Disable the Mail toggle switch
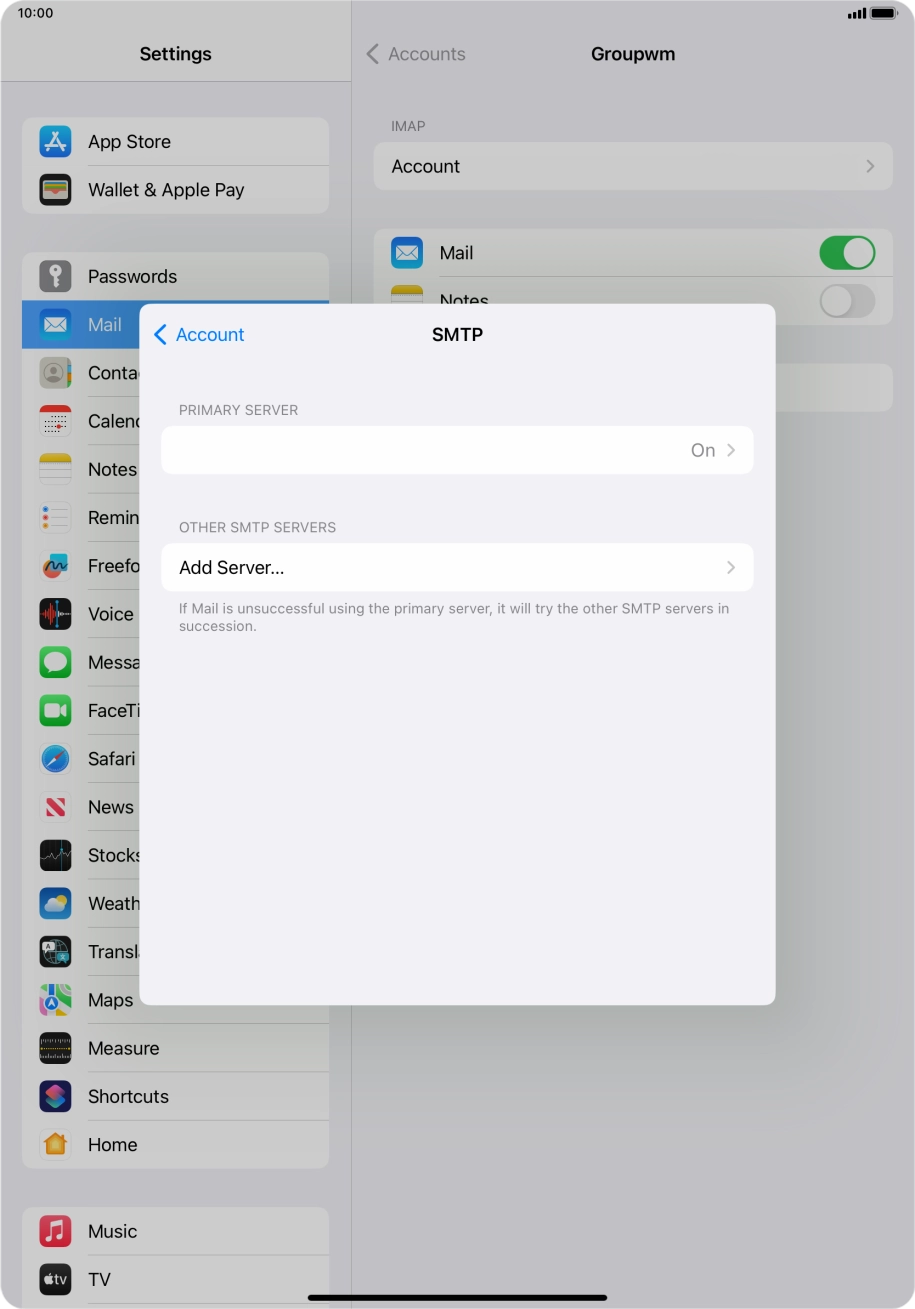Viewport: 915px width, 1309px height. pos(846,253)
